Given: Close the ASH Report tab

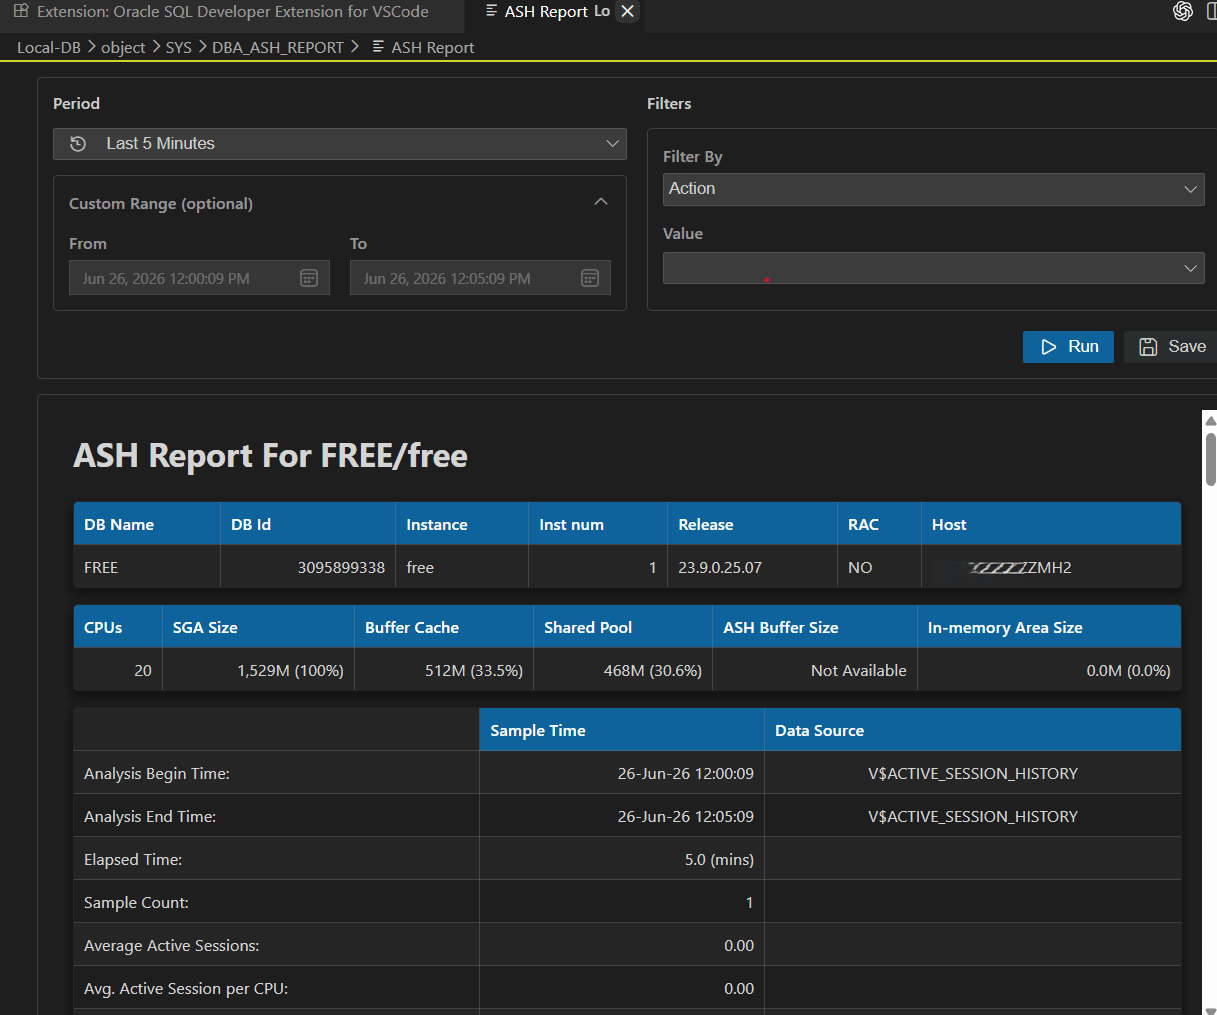Looking at the screenshot, I should click(627, 12).
